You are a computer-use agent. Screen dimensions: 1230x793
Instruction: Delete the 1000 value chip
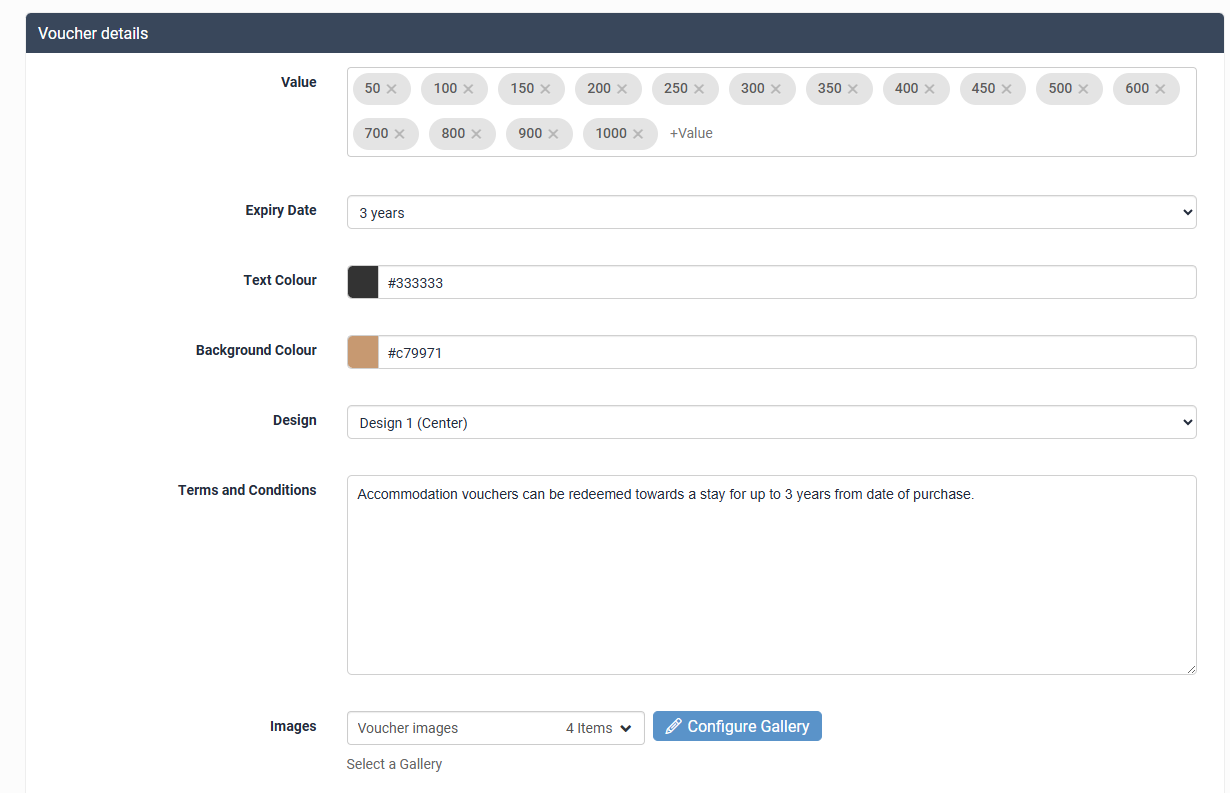[x=638, y=134]
